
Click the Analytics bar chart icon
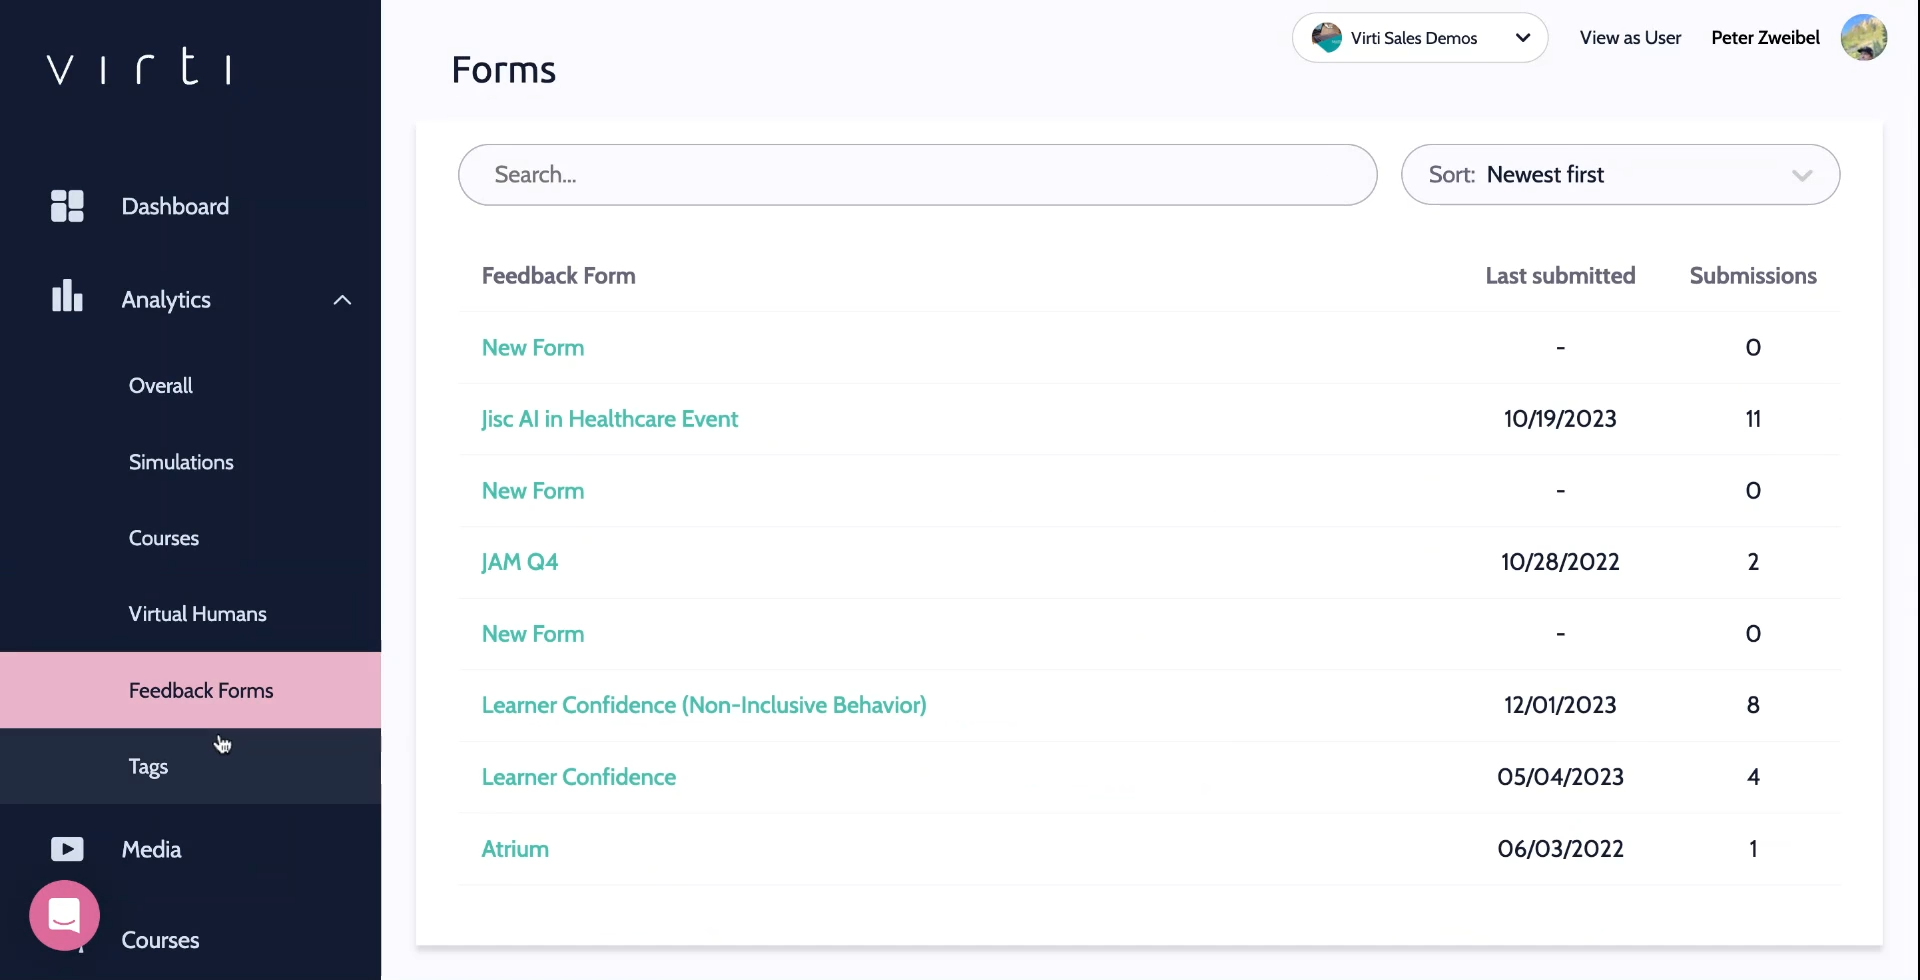pyautogui.click(x=67, y=297)
